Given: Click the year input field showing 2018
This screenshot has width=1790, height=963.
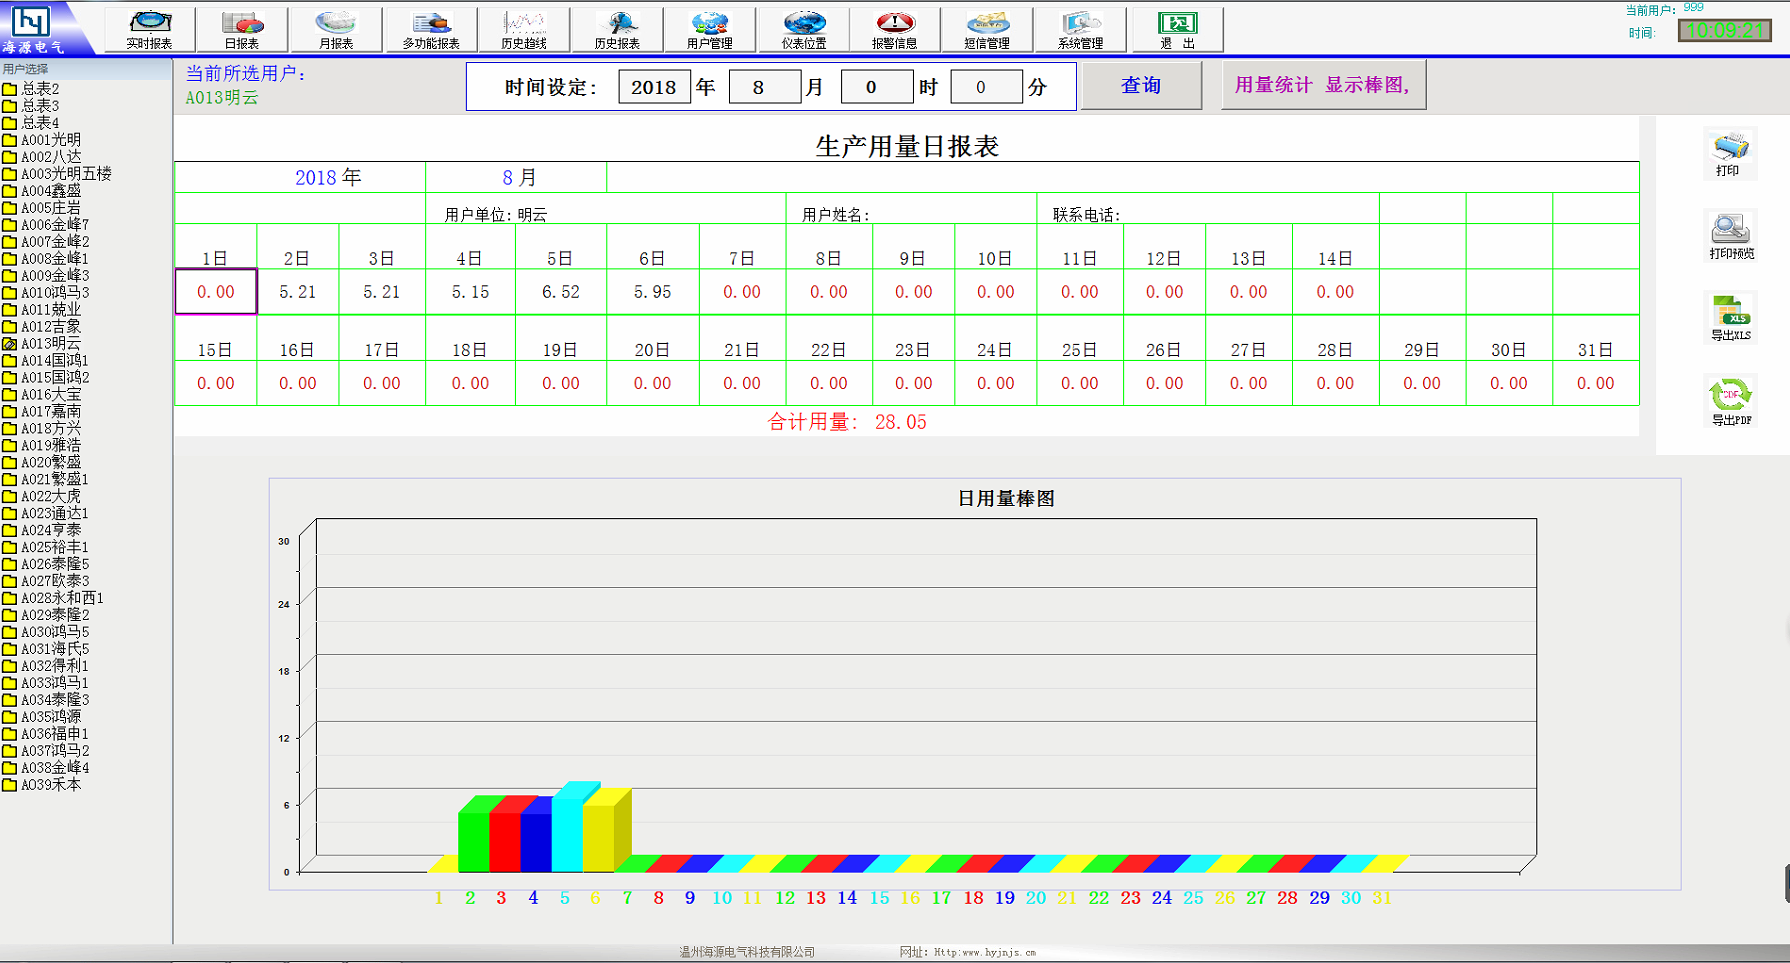Looking at the screenshot, I should click(654, 87).
